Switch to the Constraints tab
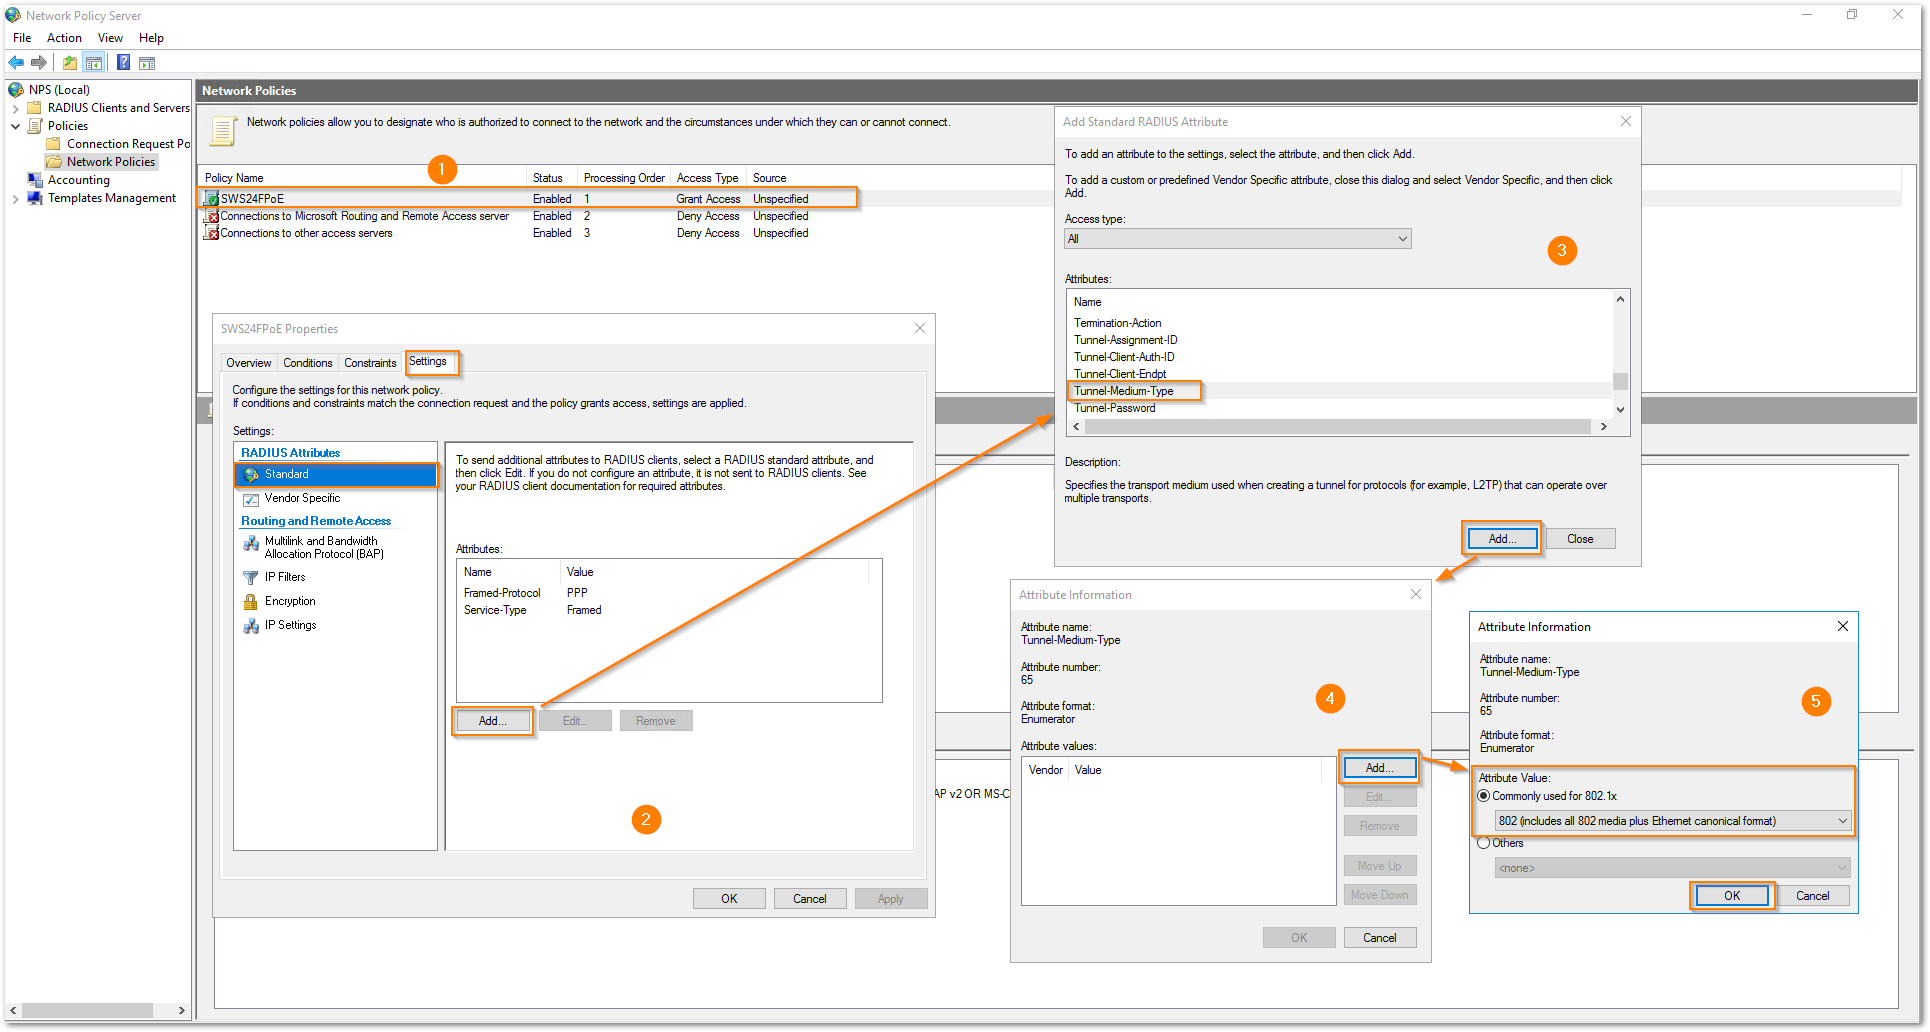 click(x=370, y=363)
